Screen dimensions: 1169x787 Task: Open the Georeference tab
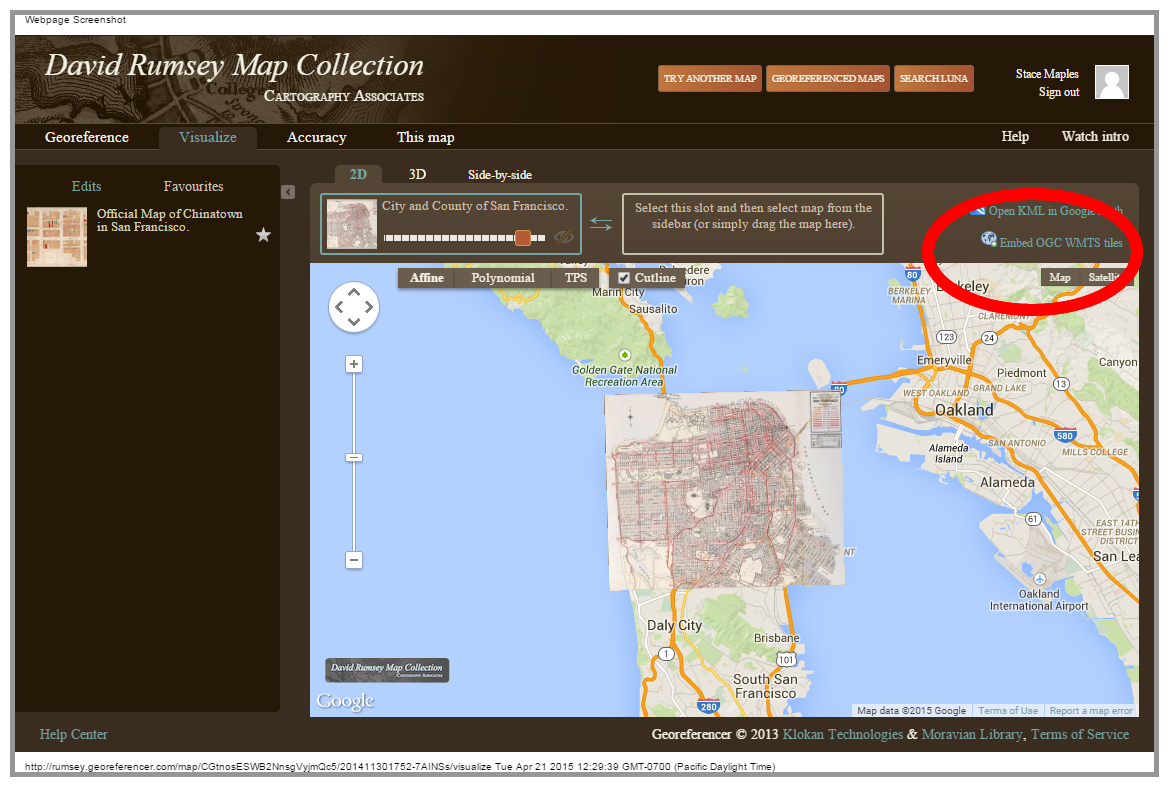(x=86, y=137)
